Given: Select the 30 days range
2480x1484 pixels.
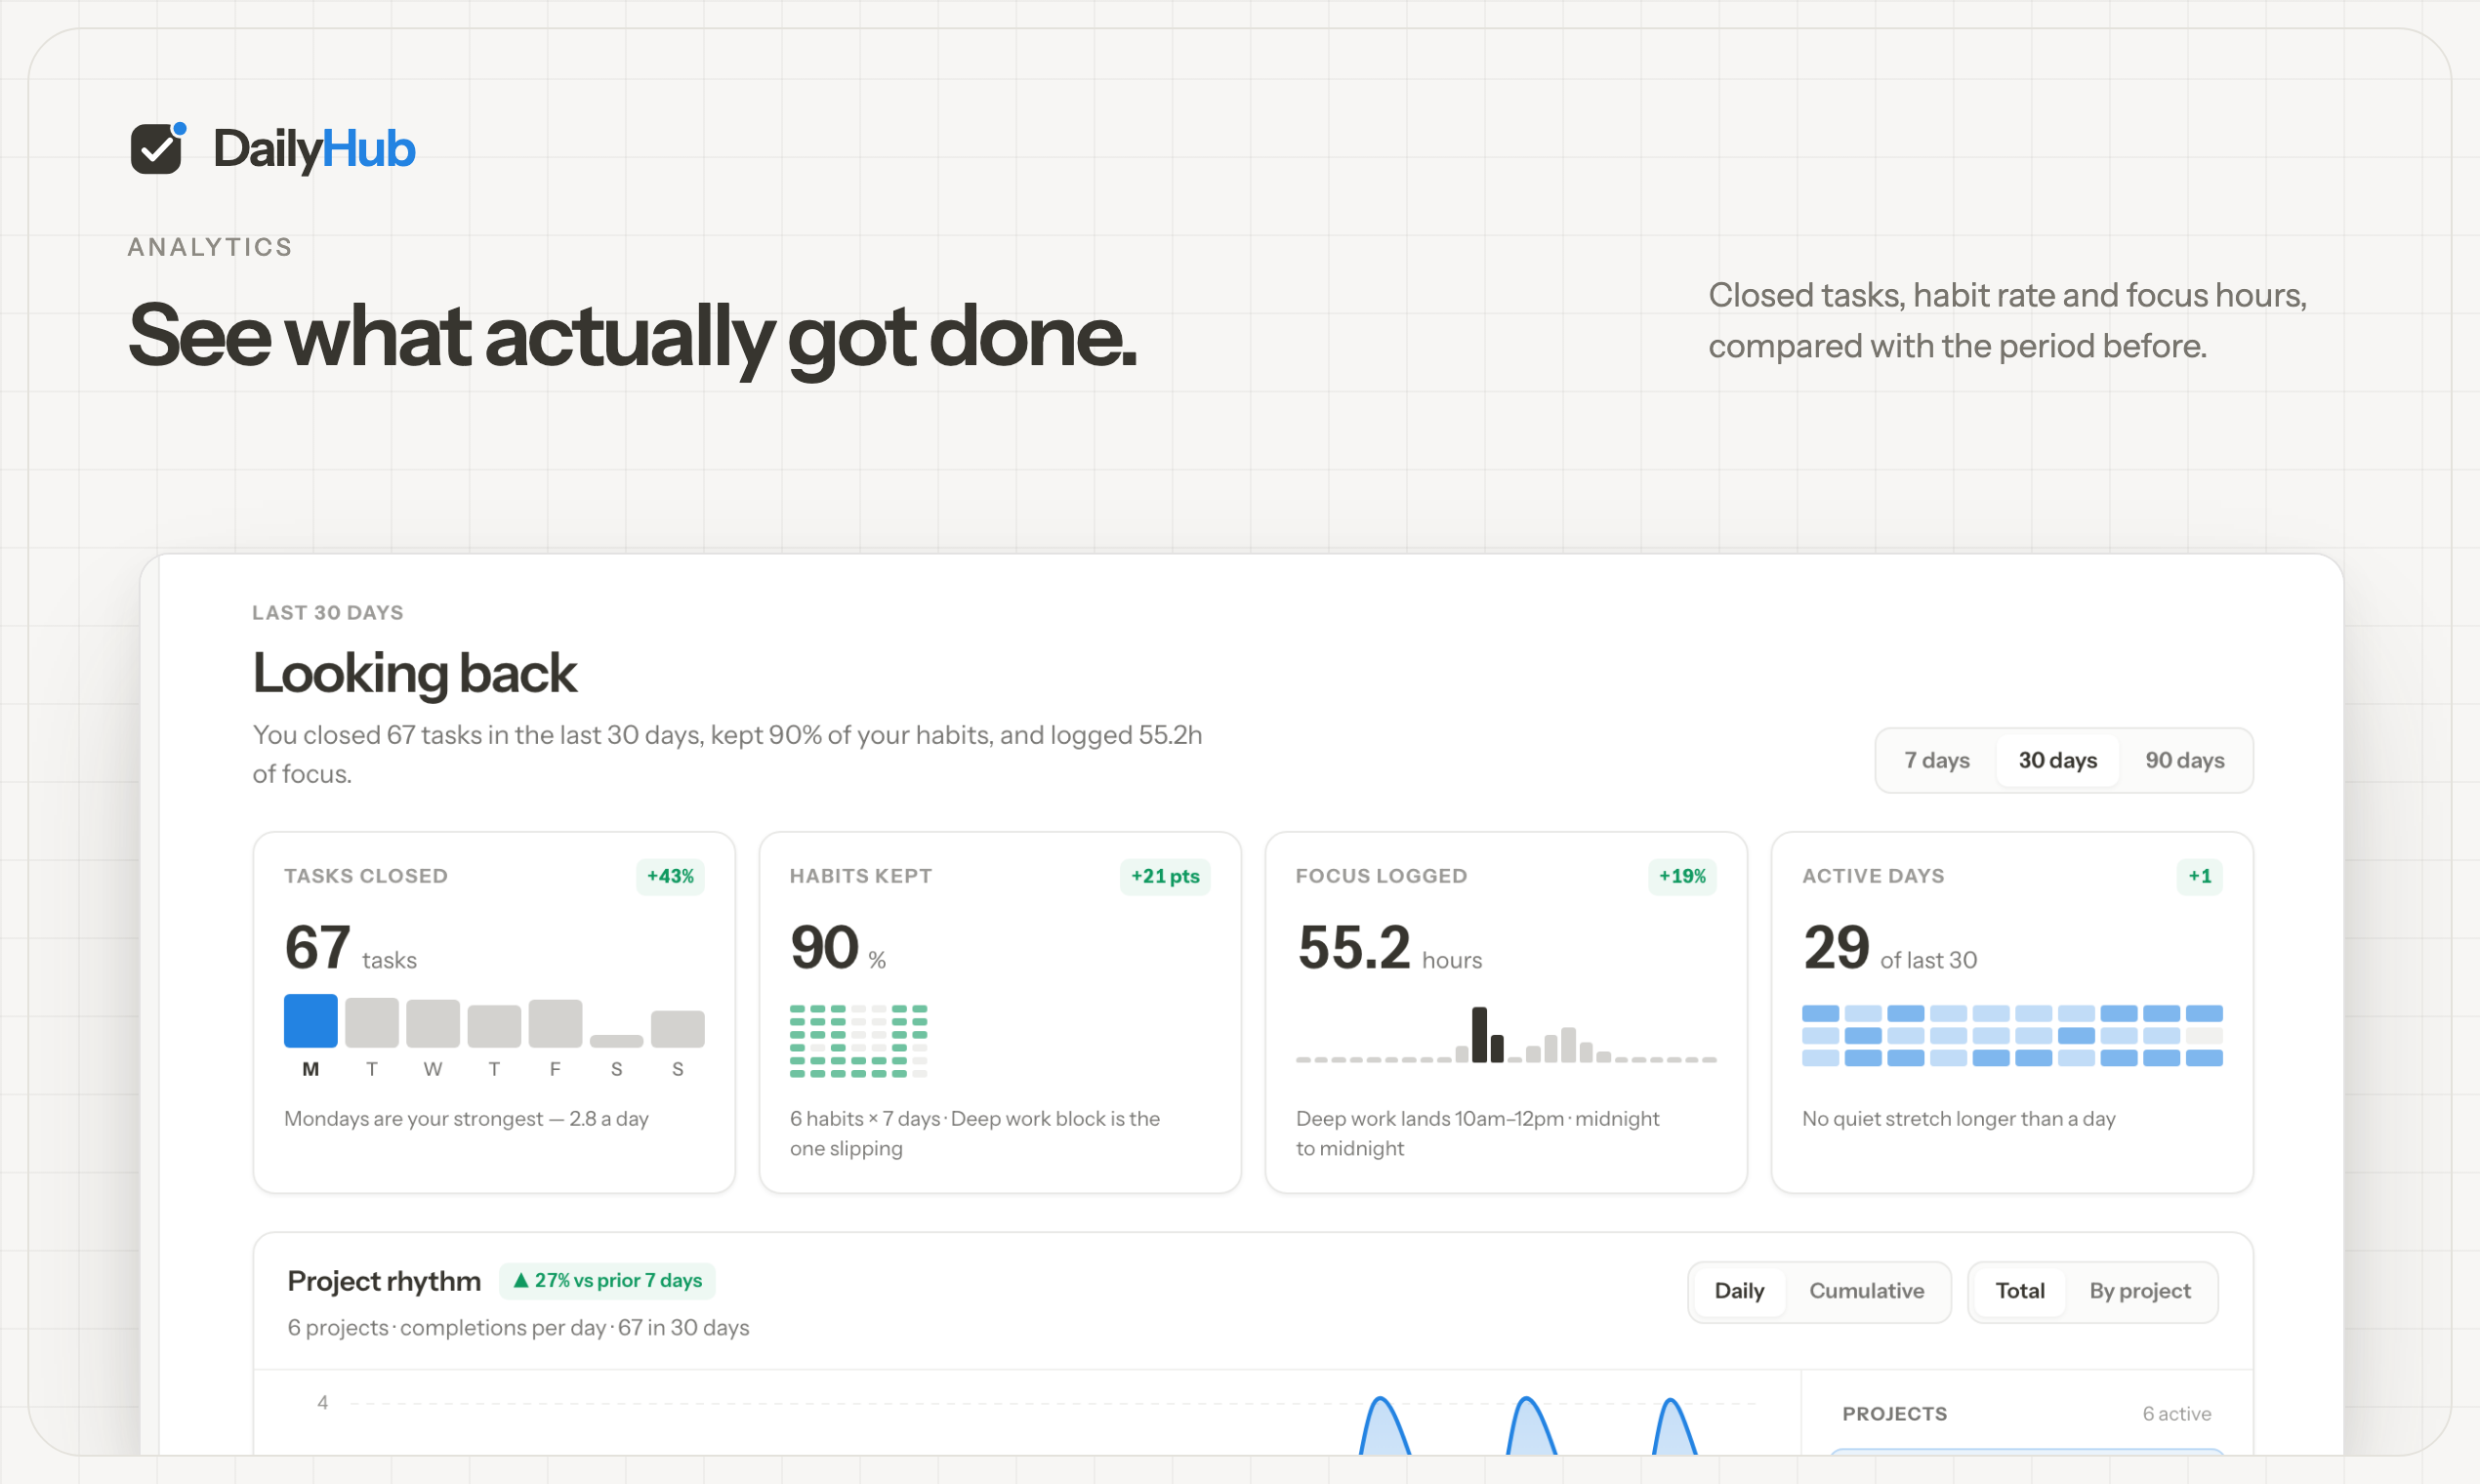Looking at the screenshot, I should coord(2057,760).
